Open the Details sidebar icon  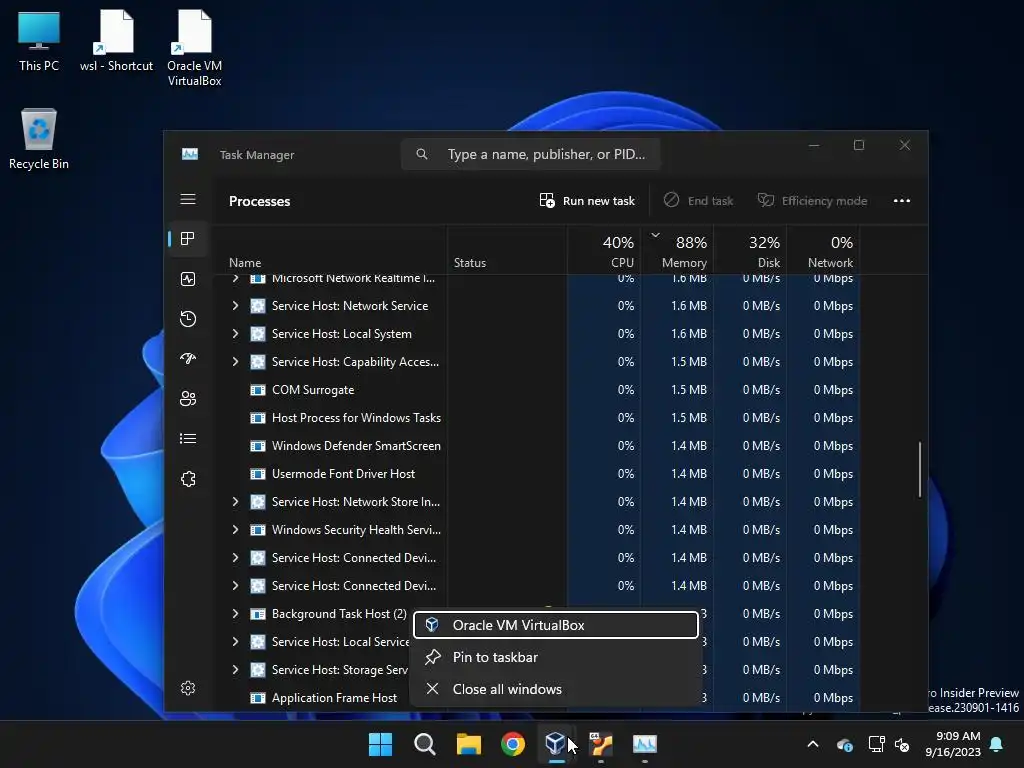188,438
